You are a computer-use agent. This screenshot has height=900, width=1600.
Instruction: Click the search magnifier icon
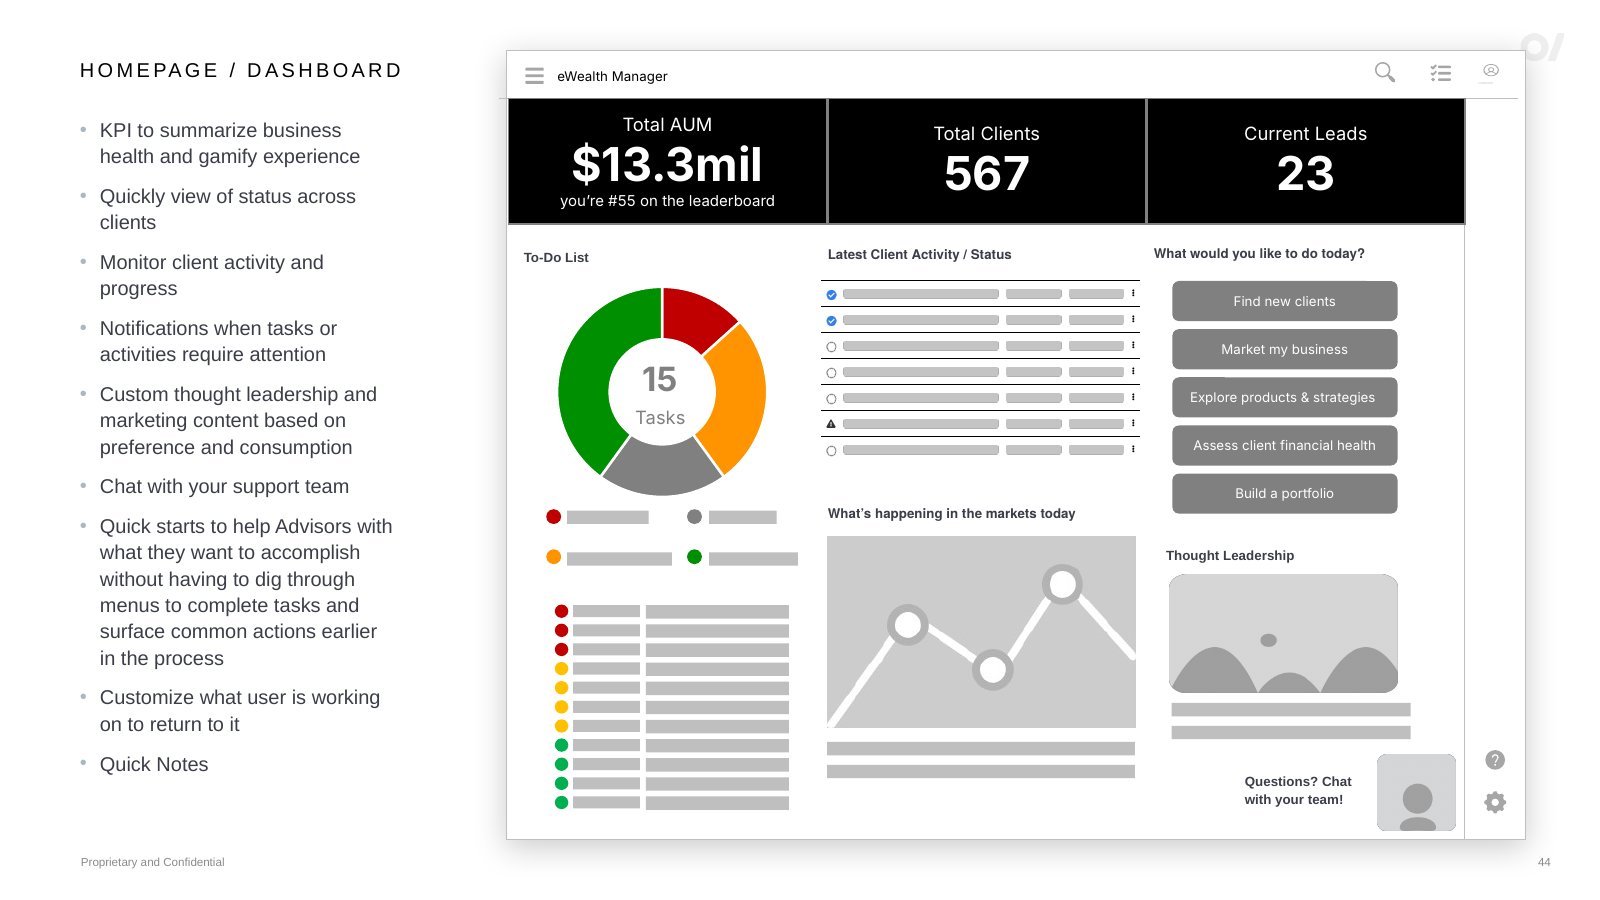pyautogui.click(x=1385, y=72)
